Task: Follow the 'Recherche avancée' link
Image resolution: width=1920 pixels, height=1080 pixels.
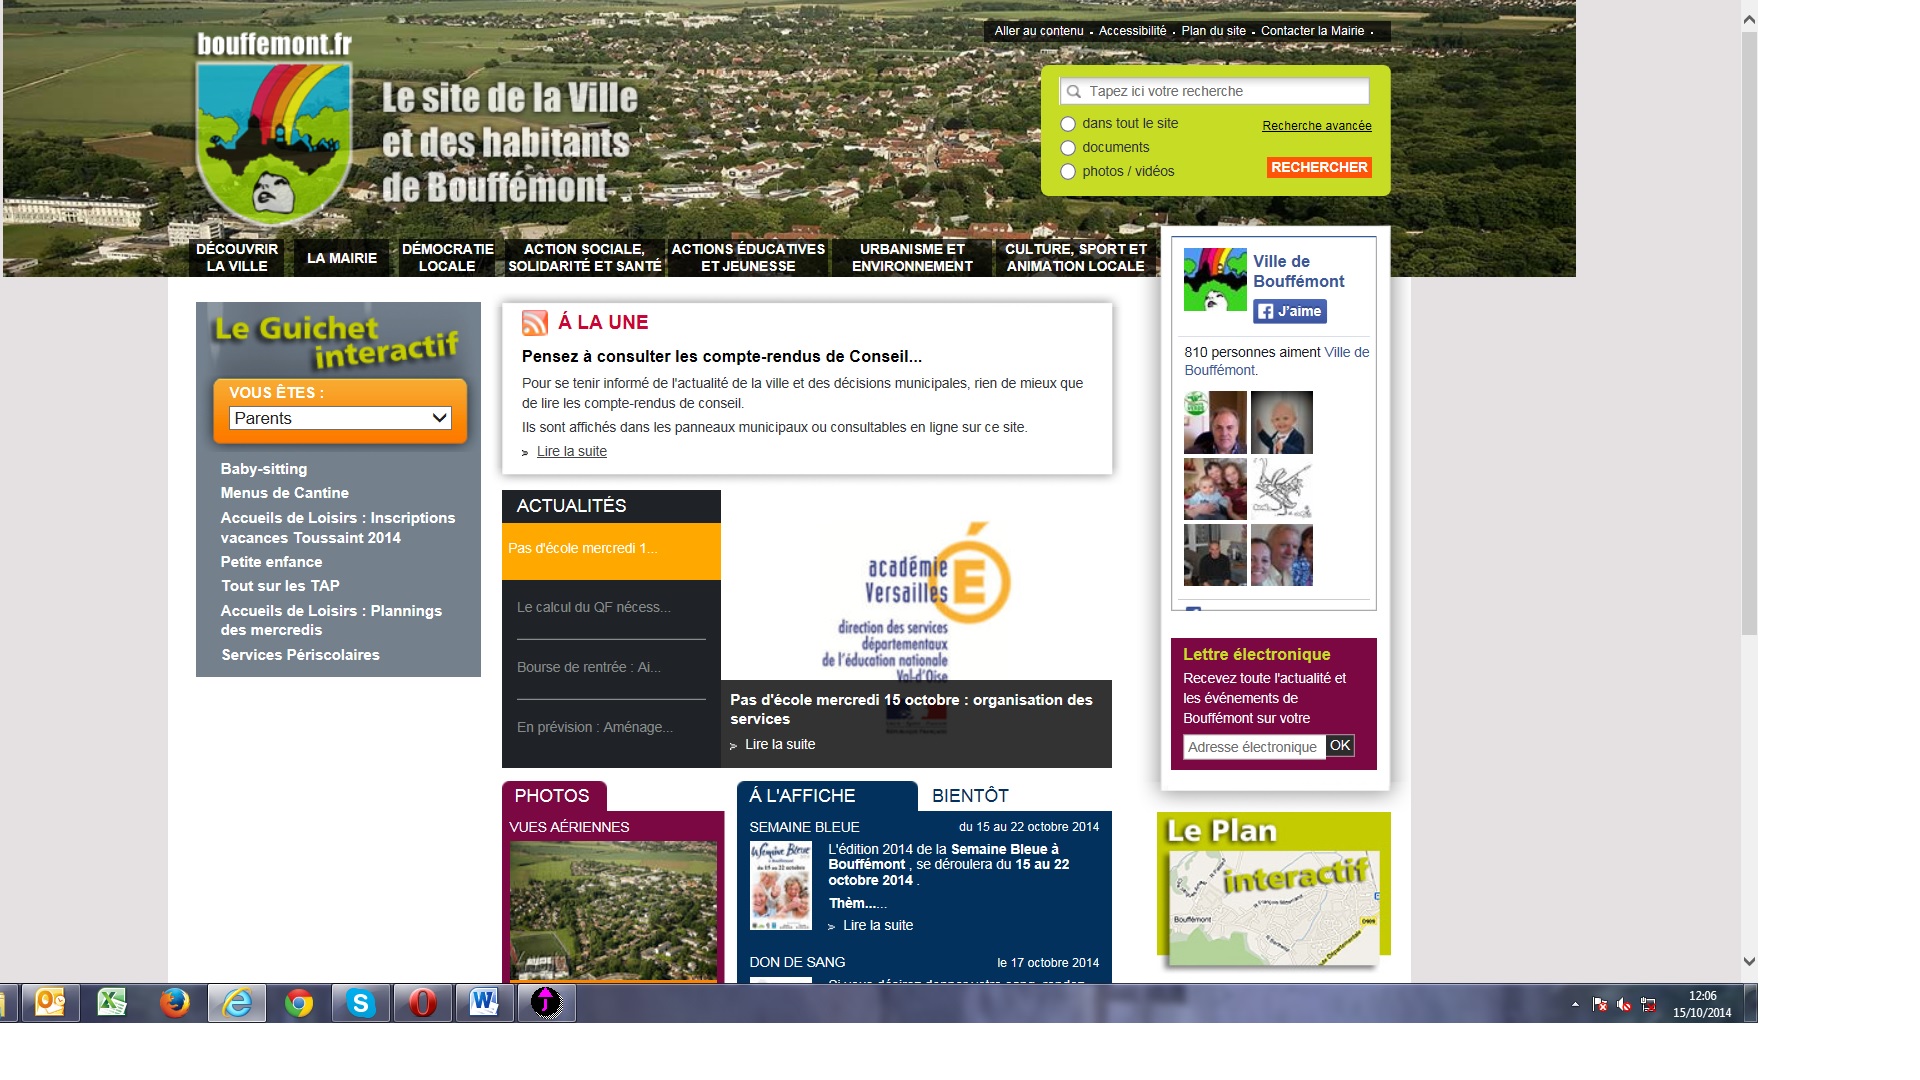Action: pyautogui.click(x=1317, y=126)
